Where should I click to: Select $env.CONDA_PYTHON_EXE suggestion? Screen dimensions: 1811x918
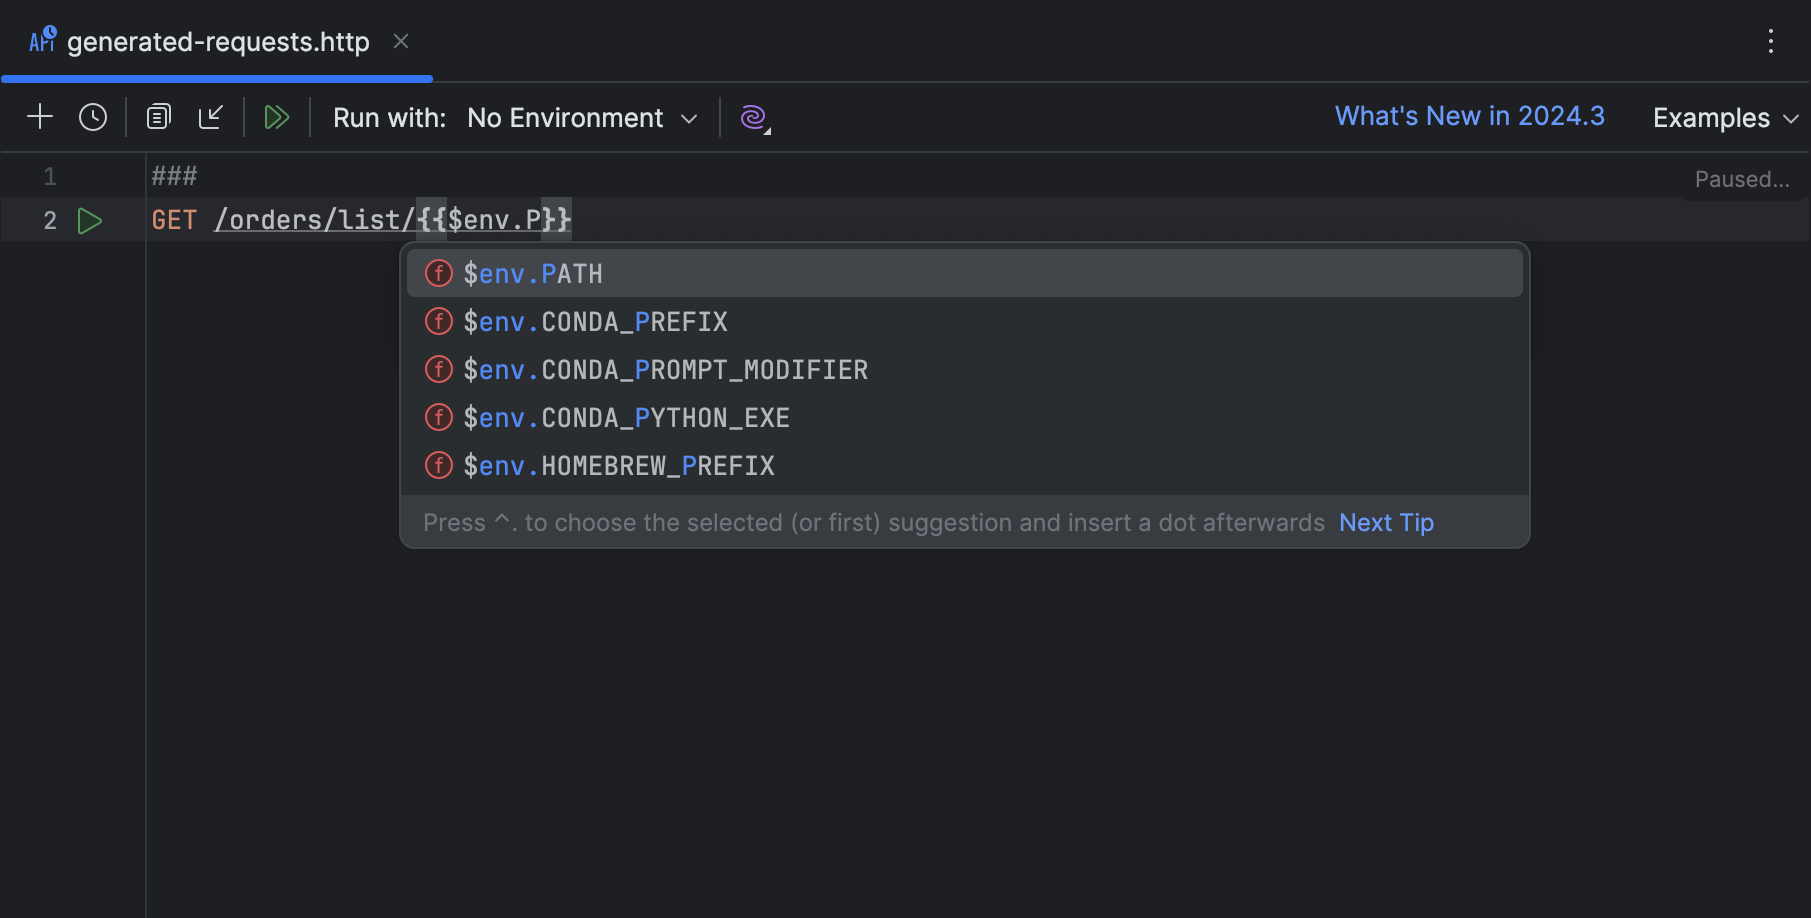626,418
